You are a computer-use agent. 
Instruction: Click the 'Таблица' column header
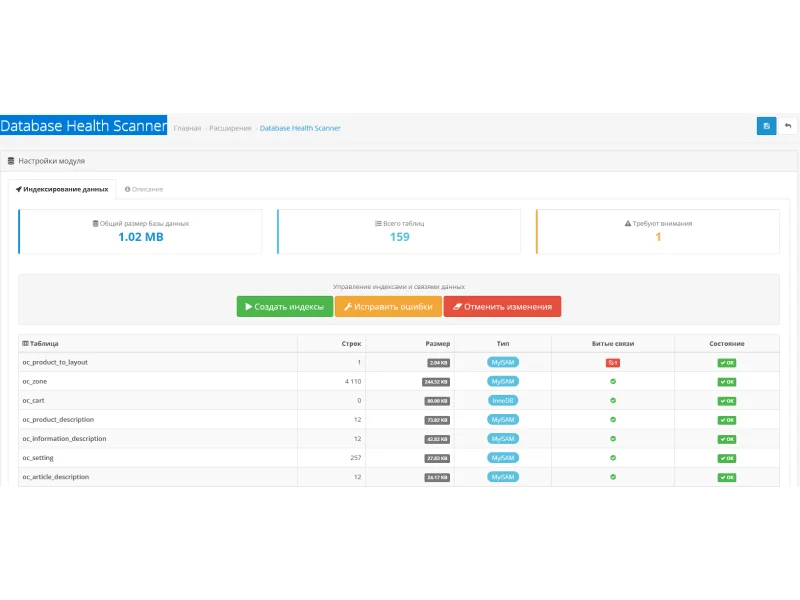tap(41, 343)
